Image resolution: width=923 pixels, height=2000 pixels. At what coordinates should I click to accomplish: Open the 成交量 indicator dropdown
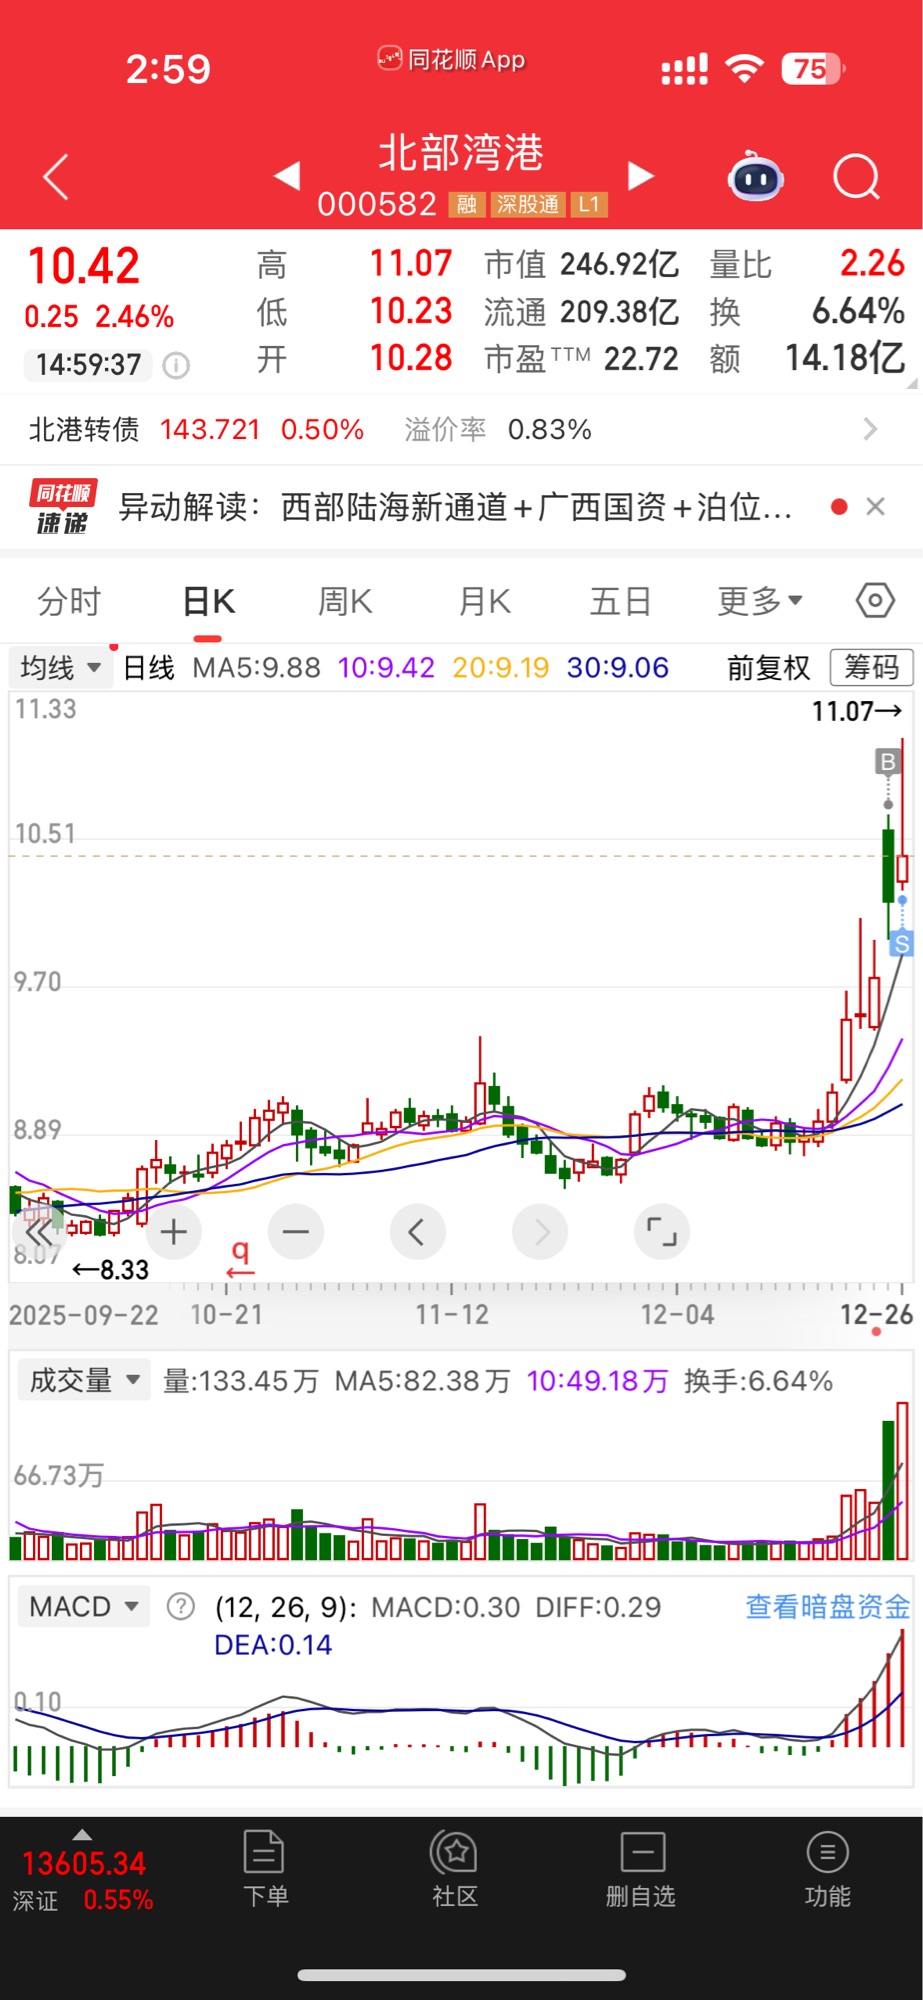84,1381
